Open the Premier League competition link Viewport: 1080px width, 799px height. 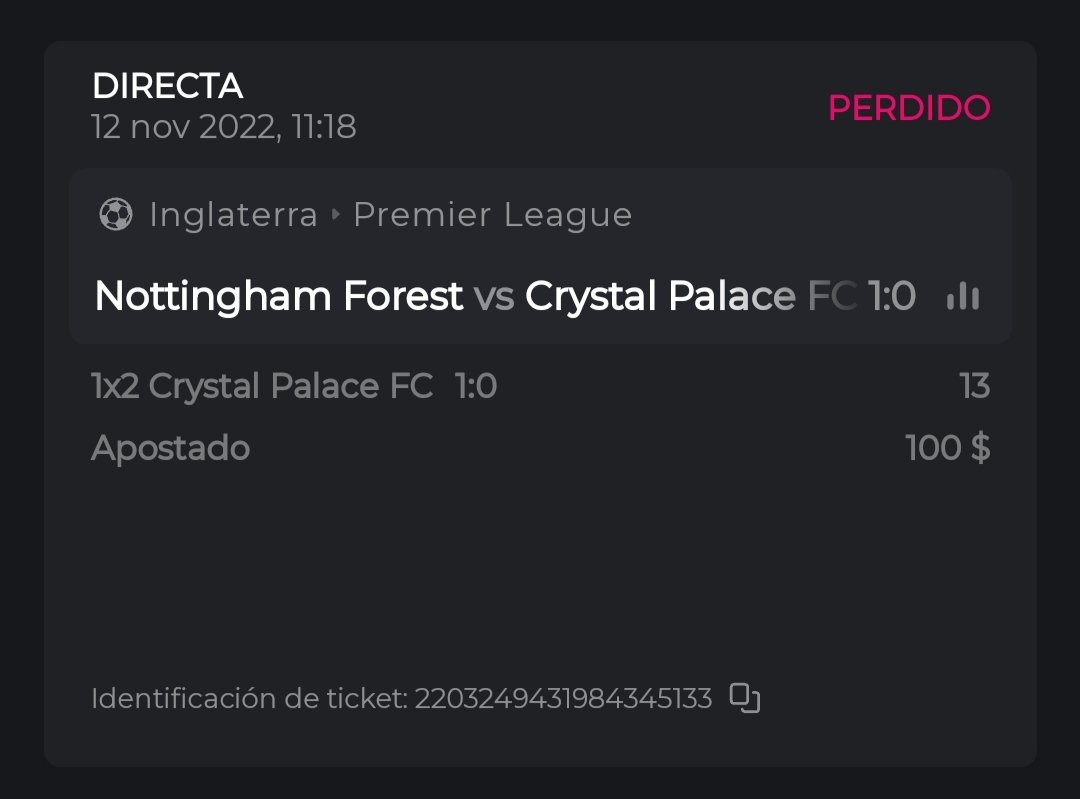[x=492, y=215]
